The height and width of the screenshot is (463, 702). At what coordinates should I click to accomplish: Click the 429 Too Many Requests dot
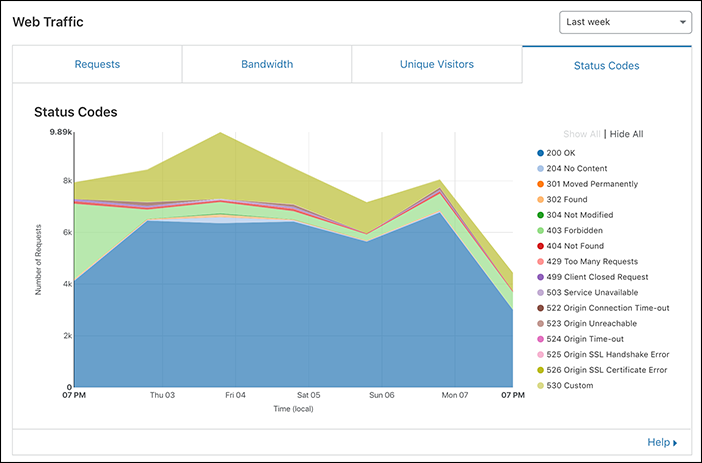(x=540, y=262)
